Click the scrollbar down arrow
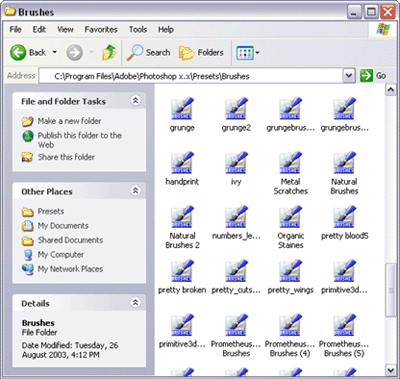Image resolution: width=400 pixels, height=379 pixels. coord(390,370)
